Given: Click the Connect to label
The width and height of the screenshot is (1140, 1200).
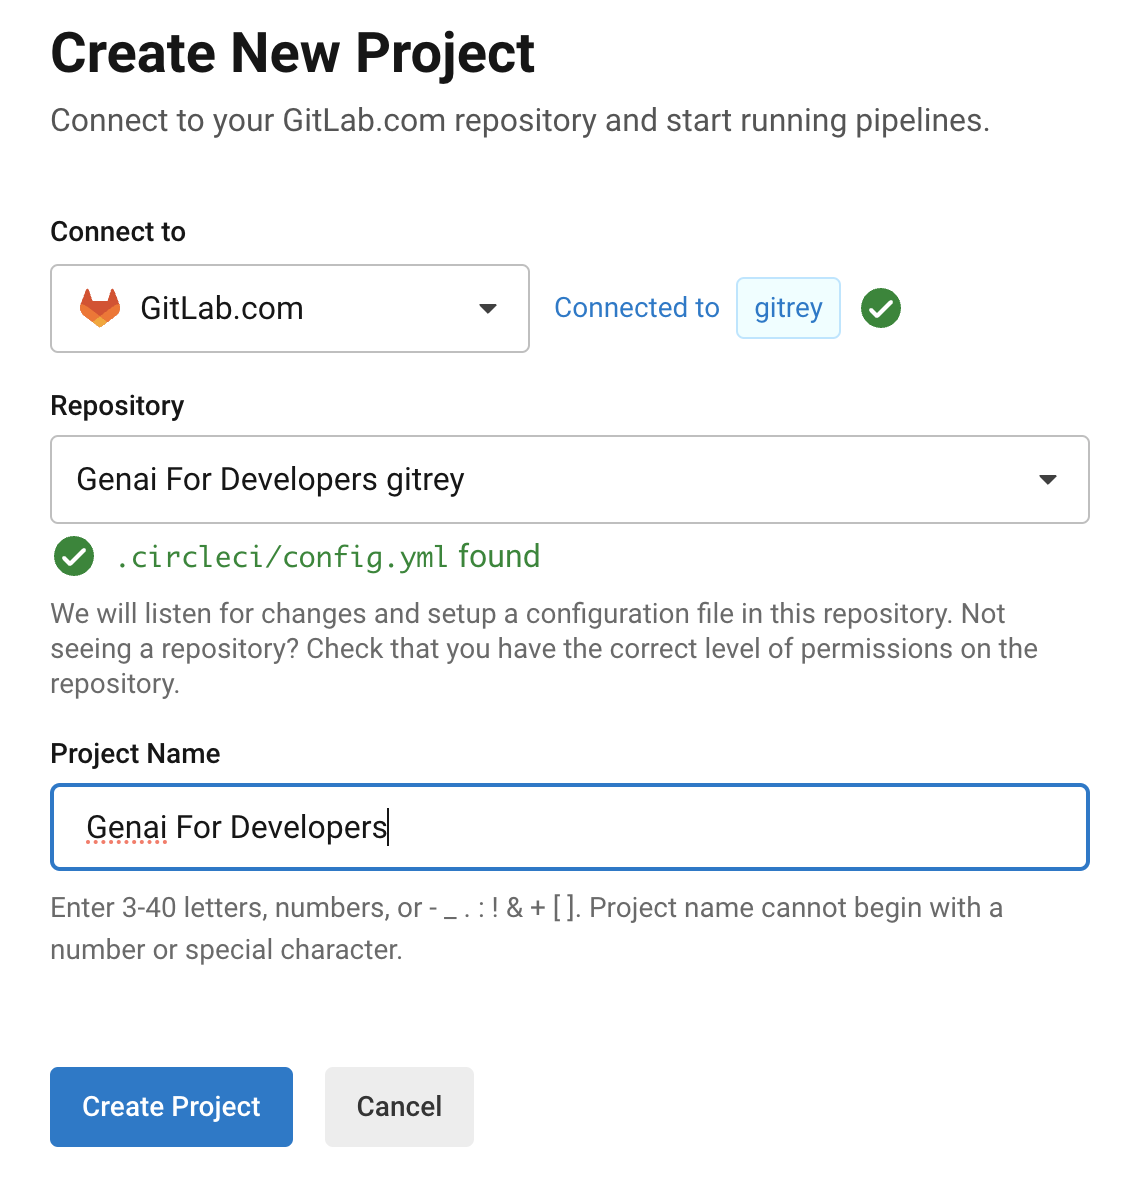Looking at the screenshot, I should coord(118,232).
